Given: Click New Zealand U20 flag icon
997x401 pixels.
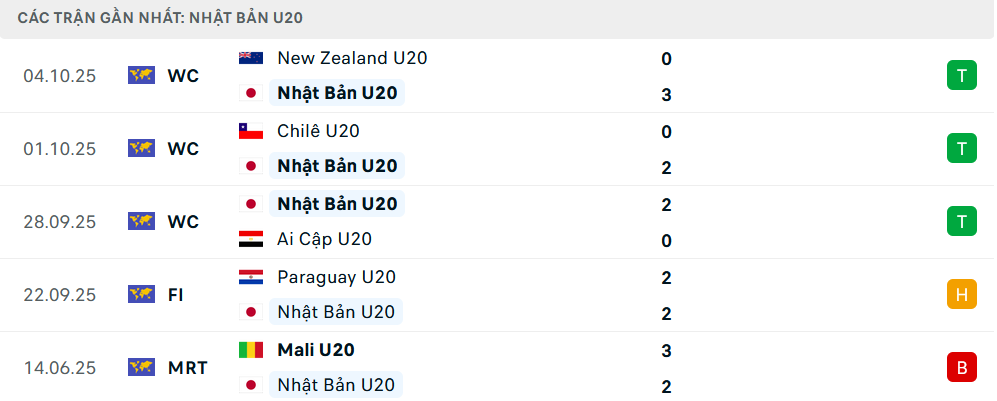Looking at the screenshot, I should (x=250, y=58).
